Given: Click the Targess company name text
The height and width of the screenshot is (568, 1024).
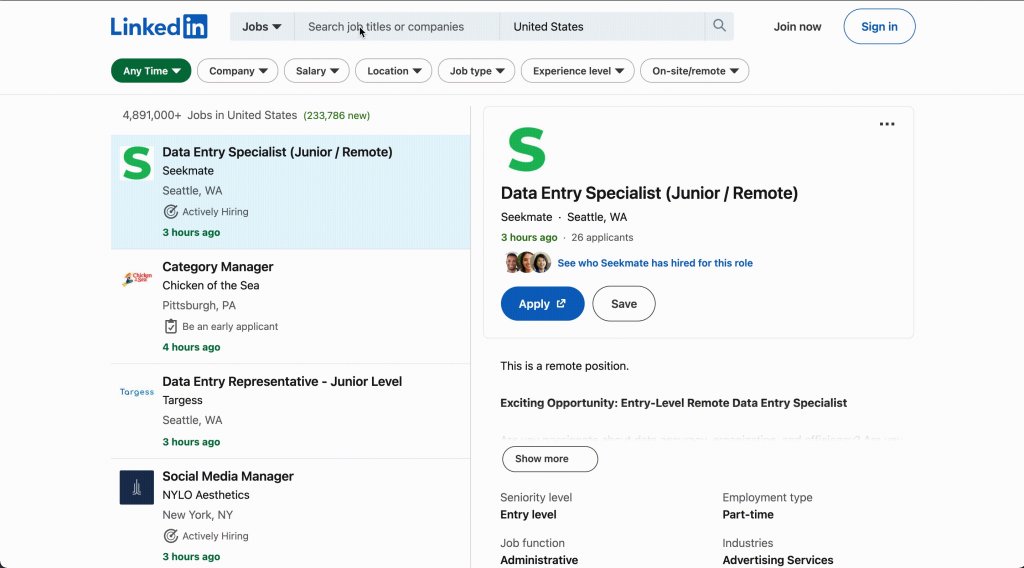Looking at the screenshot, I should tap(182, 400).
